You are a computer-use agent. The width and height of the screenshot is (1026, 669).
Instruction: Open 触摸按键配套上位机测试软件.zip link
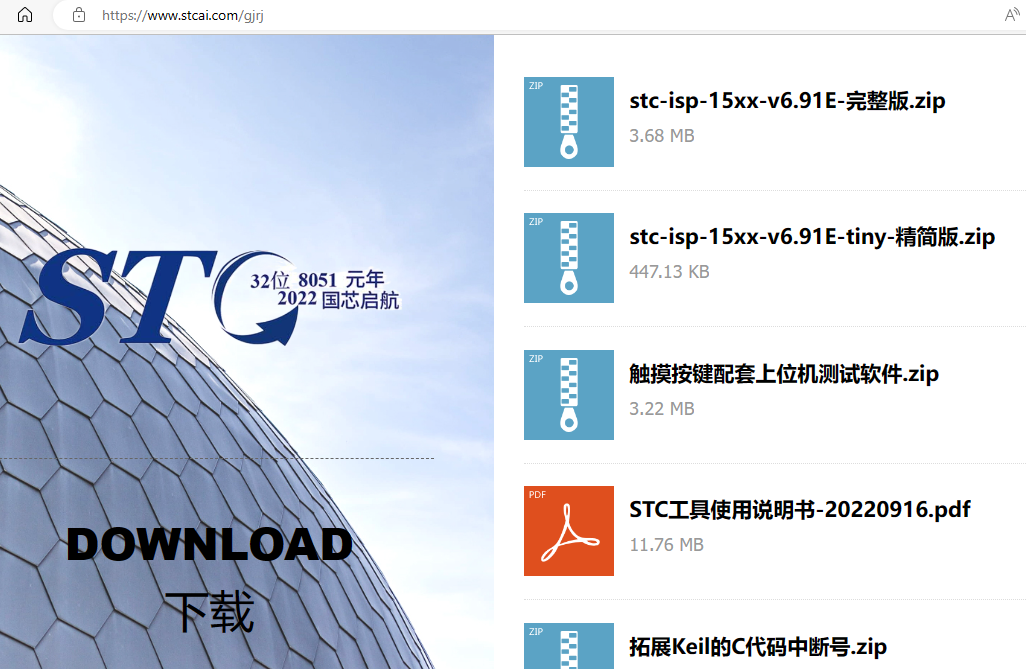click(x=784, y=374)
